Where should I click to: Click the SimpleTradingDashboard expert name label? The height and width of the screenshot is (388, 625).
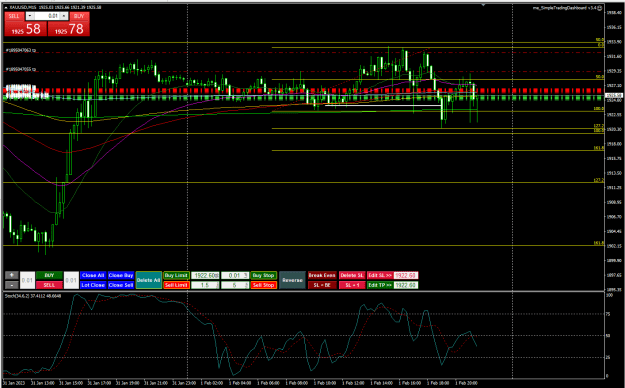click(x=564, y=8)
